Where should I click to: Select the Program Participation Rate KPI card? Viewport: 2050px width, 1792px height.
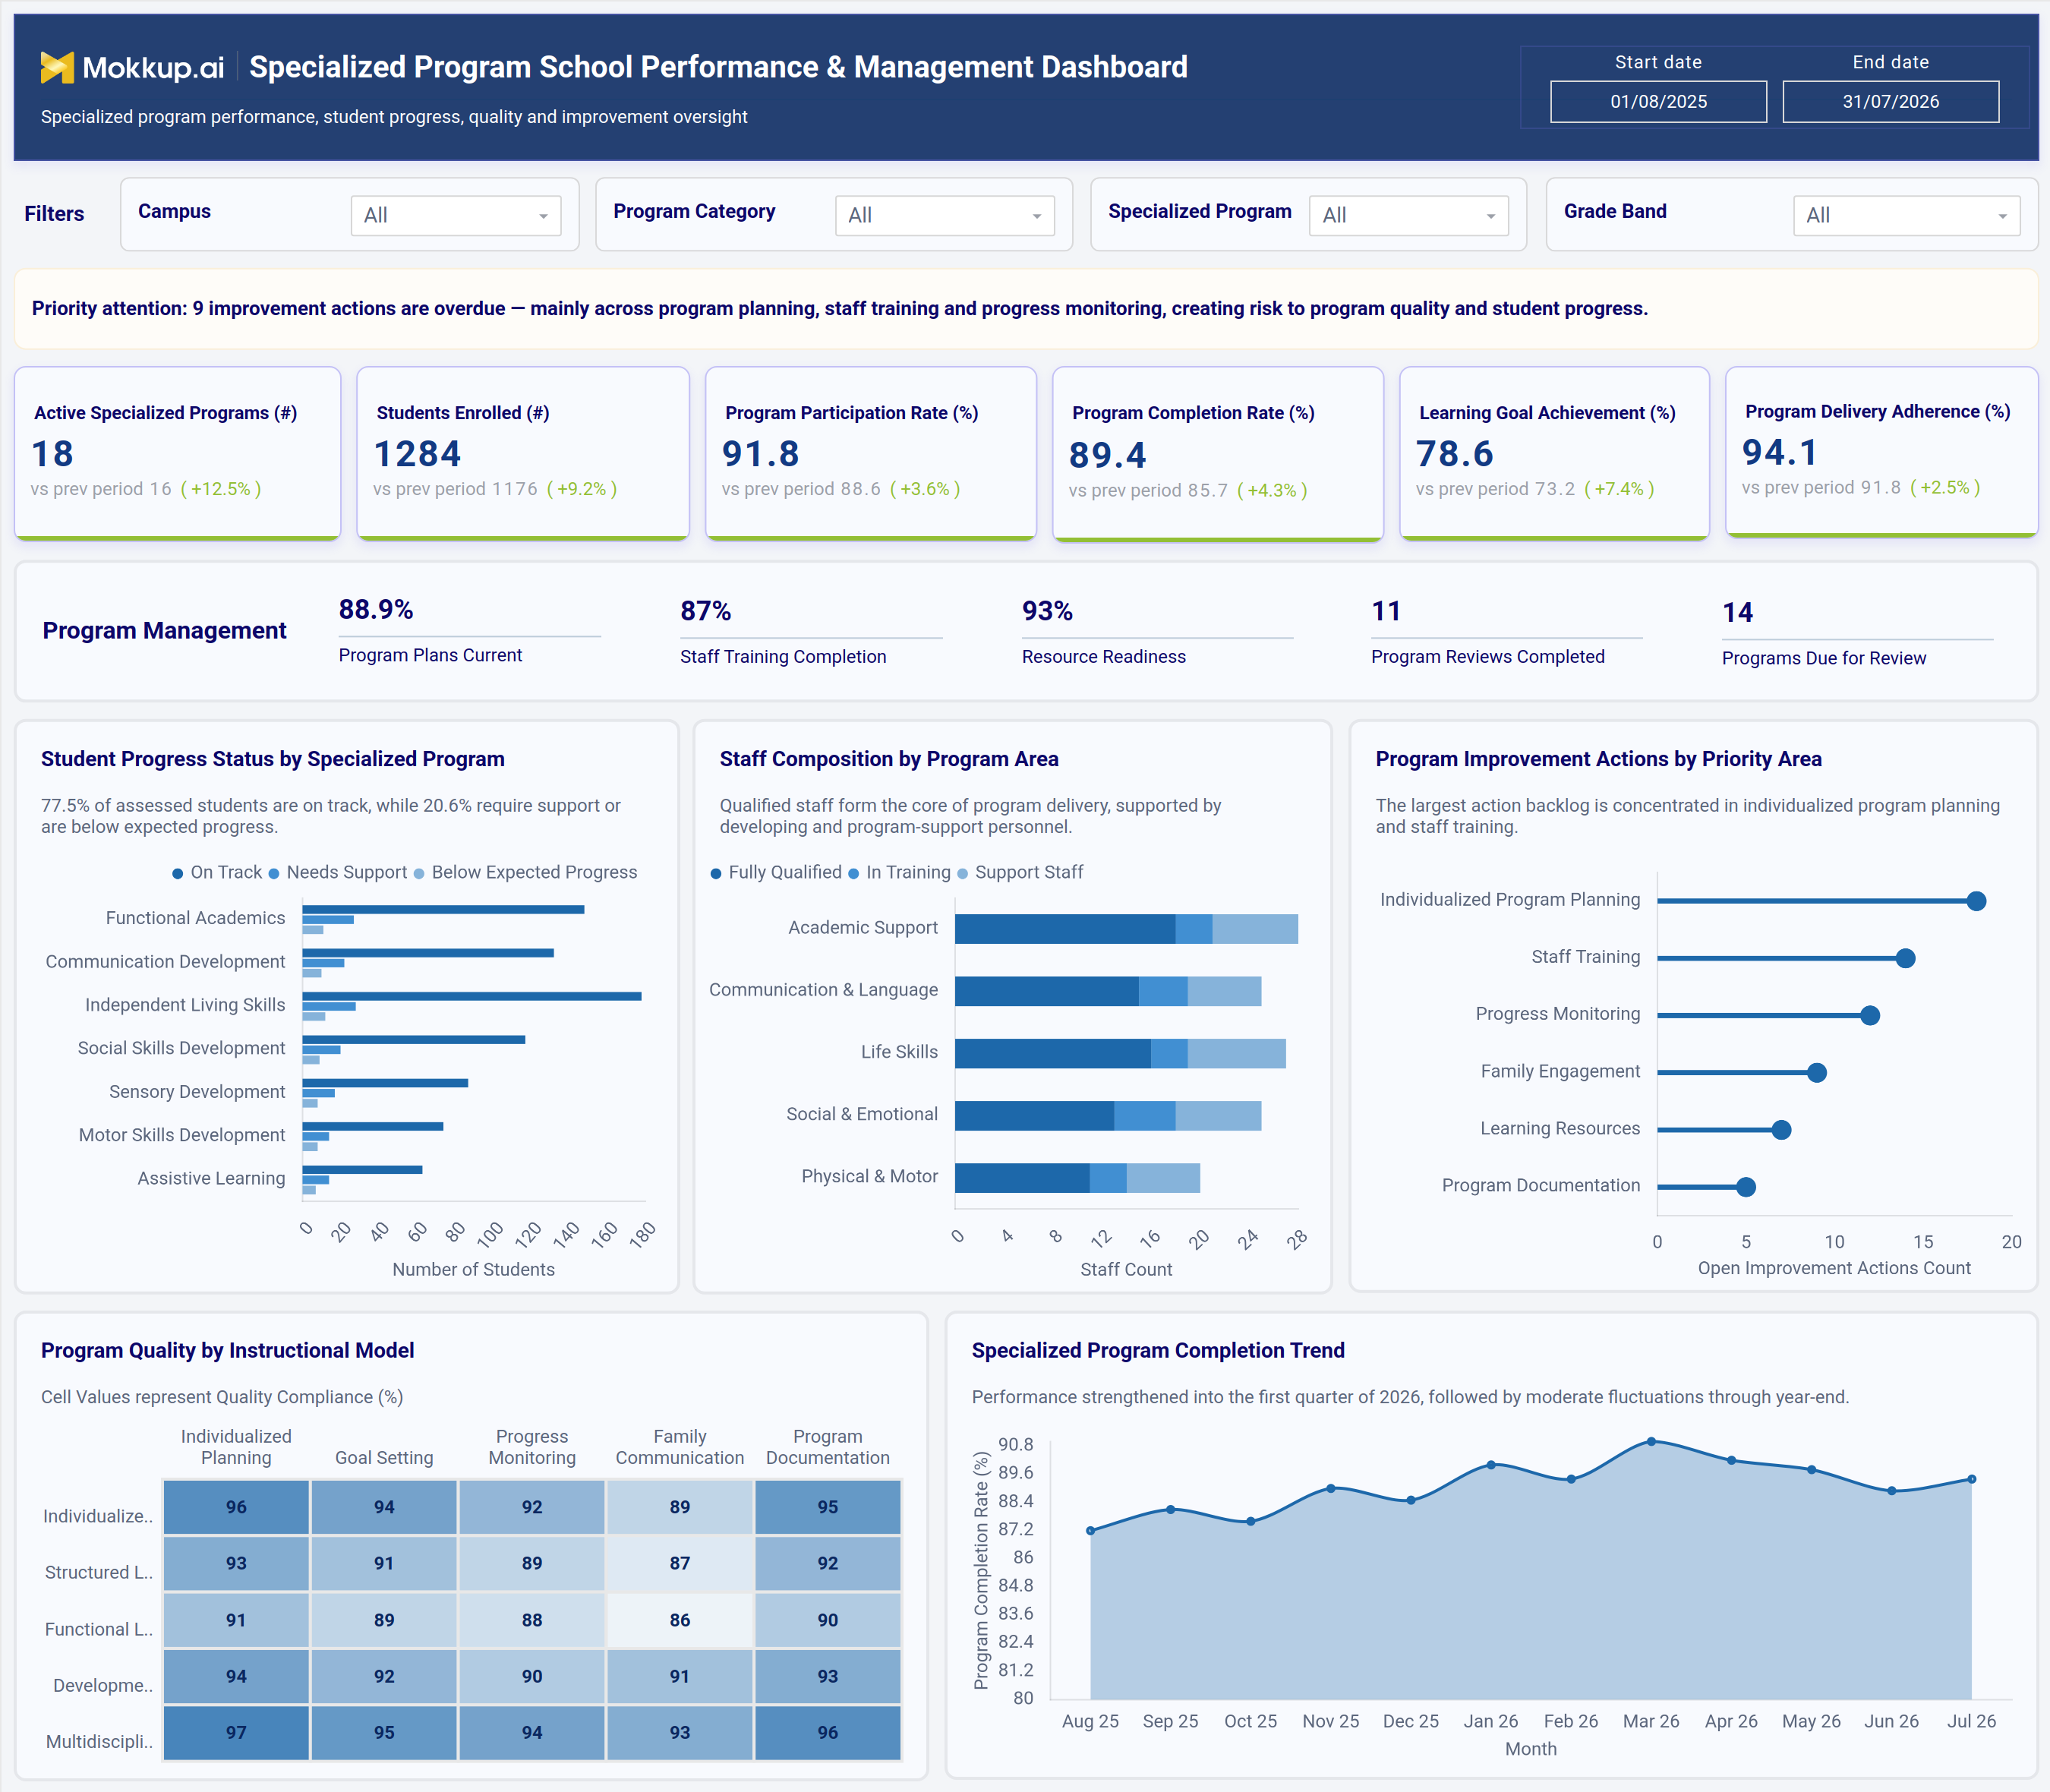(x=871, y=453)
